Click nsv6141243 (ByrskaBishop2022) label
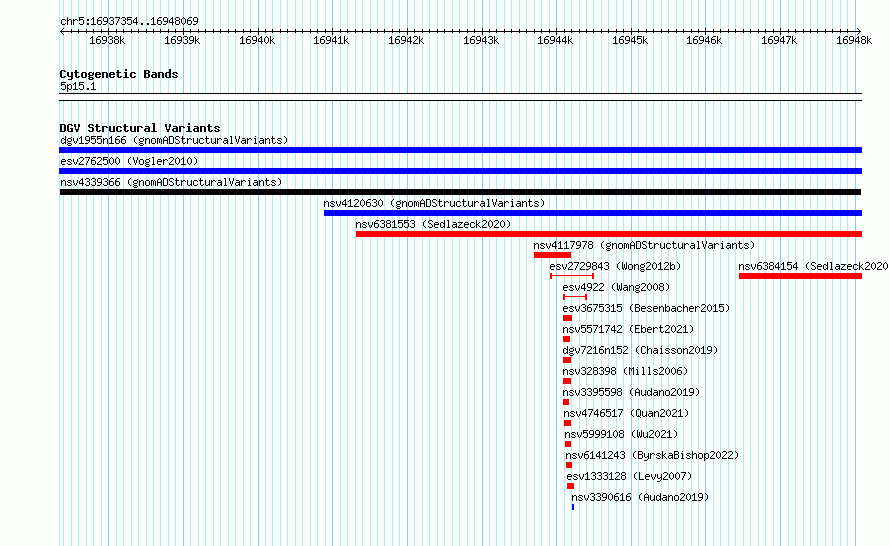 coord(652,455)
